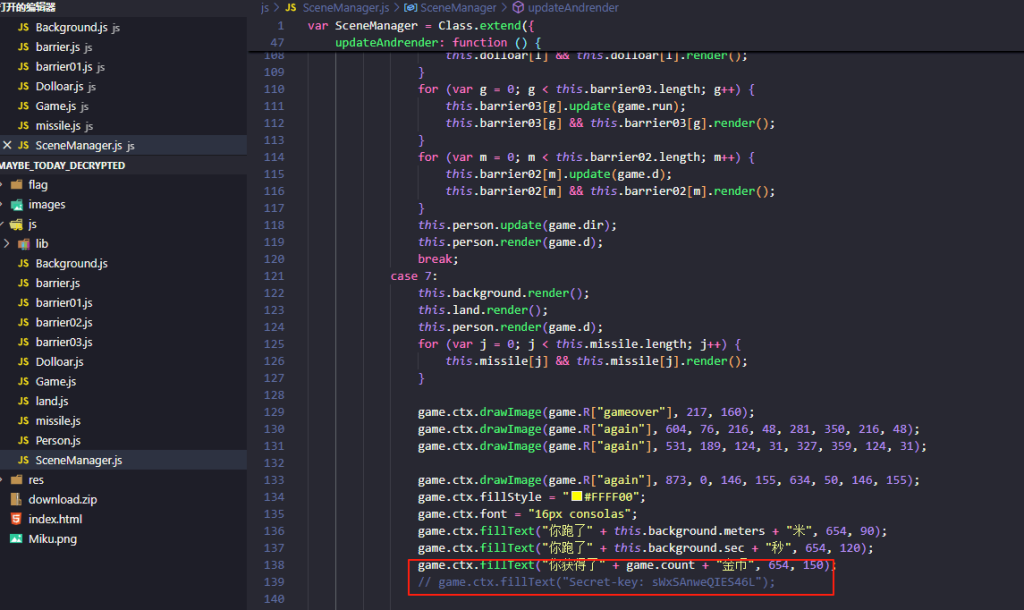The width and height of the screenshot is (1024, 610).
Task: Click the Miku.png image file icon
Action: (16, 539)
